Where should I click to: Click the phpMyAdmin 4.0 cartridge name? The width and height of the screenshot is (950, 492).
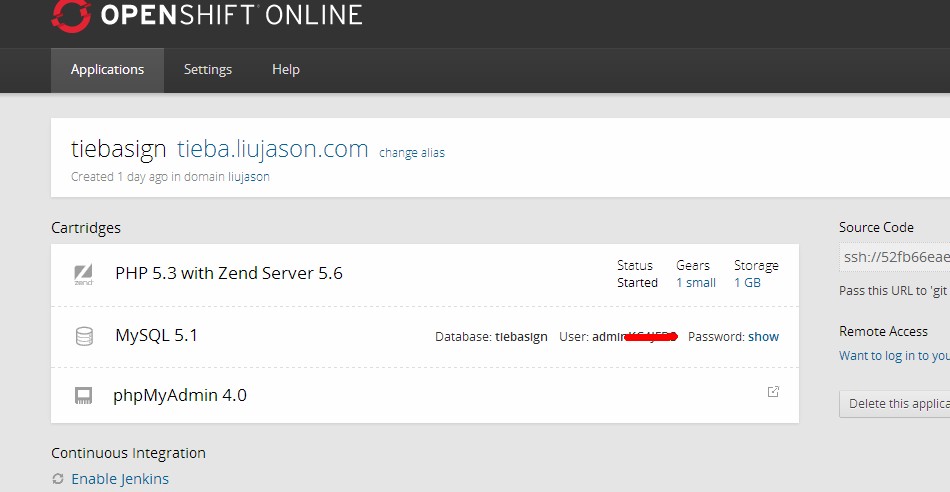click(180, 395)
